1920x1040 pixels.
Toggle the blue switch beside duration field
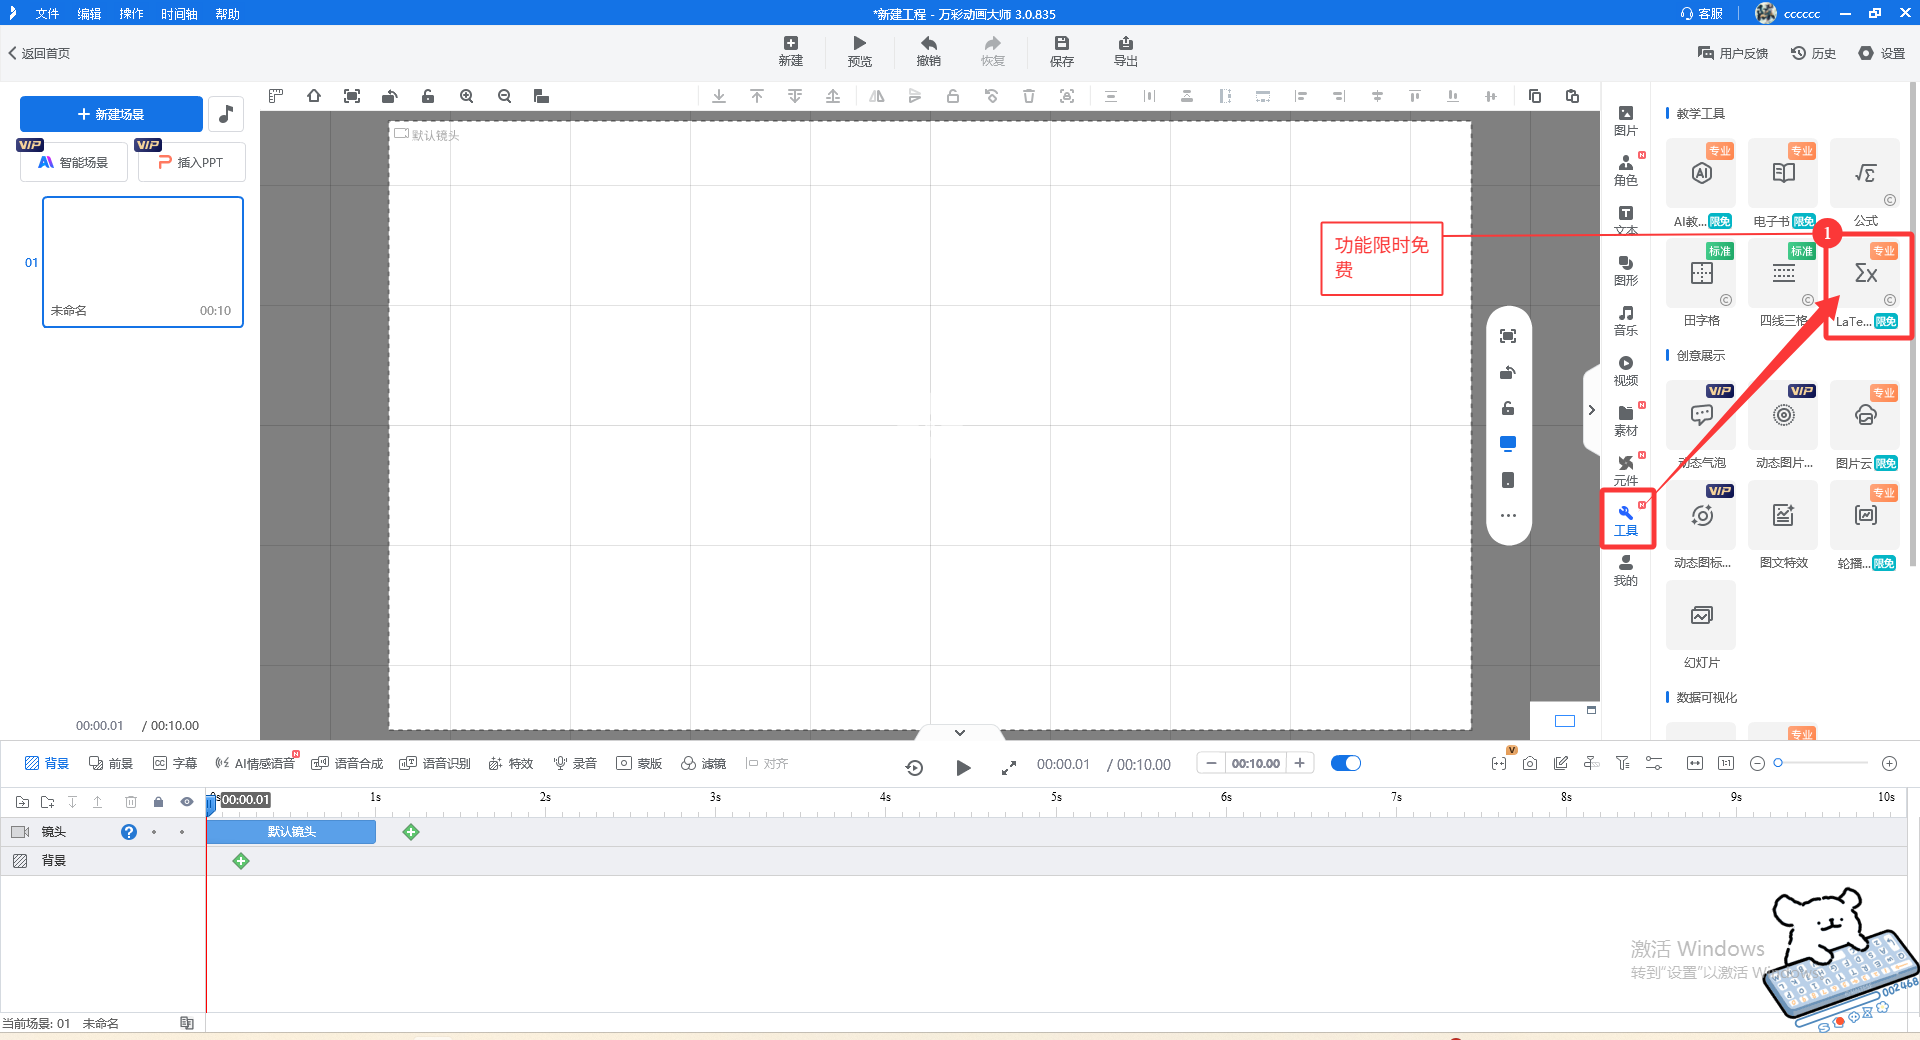(x=1346, y=763)
